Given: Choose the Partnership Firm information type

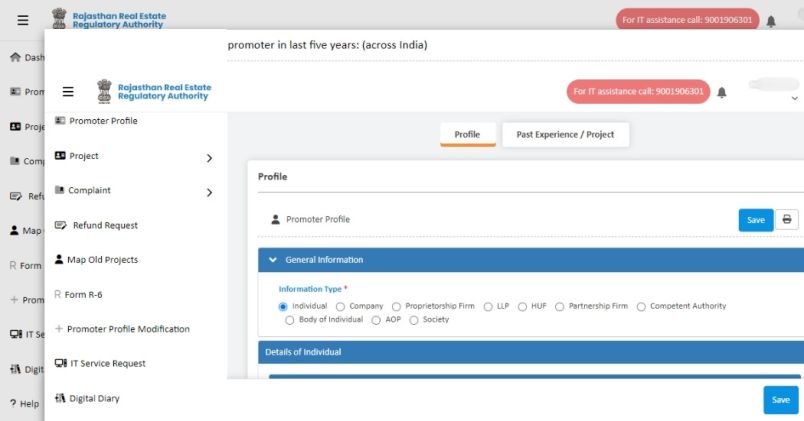Looking at the screenshot, I should tap(560, 306).
